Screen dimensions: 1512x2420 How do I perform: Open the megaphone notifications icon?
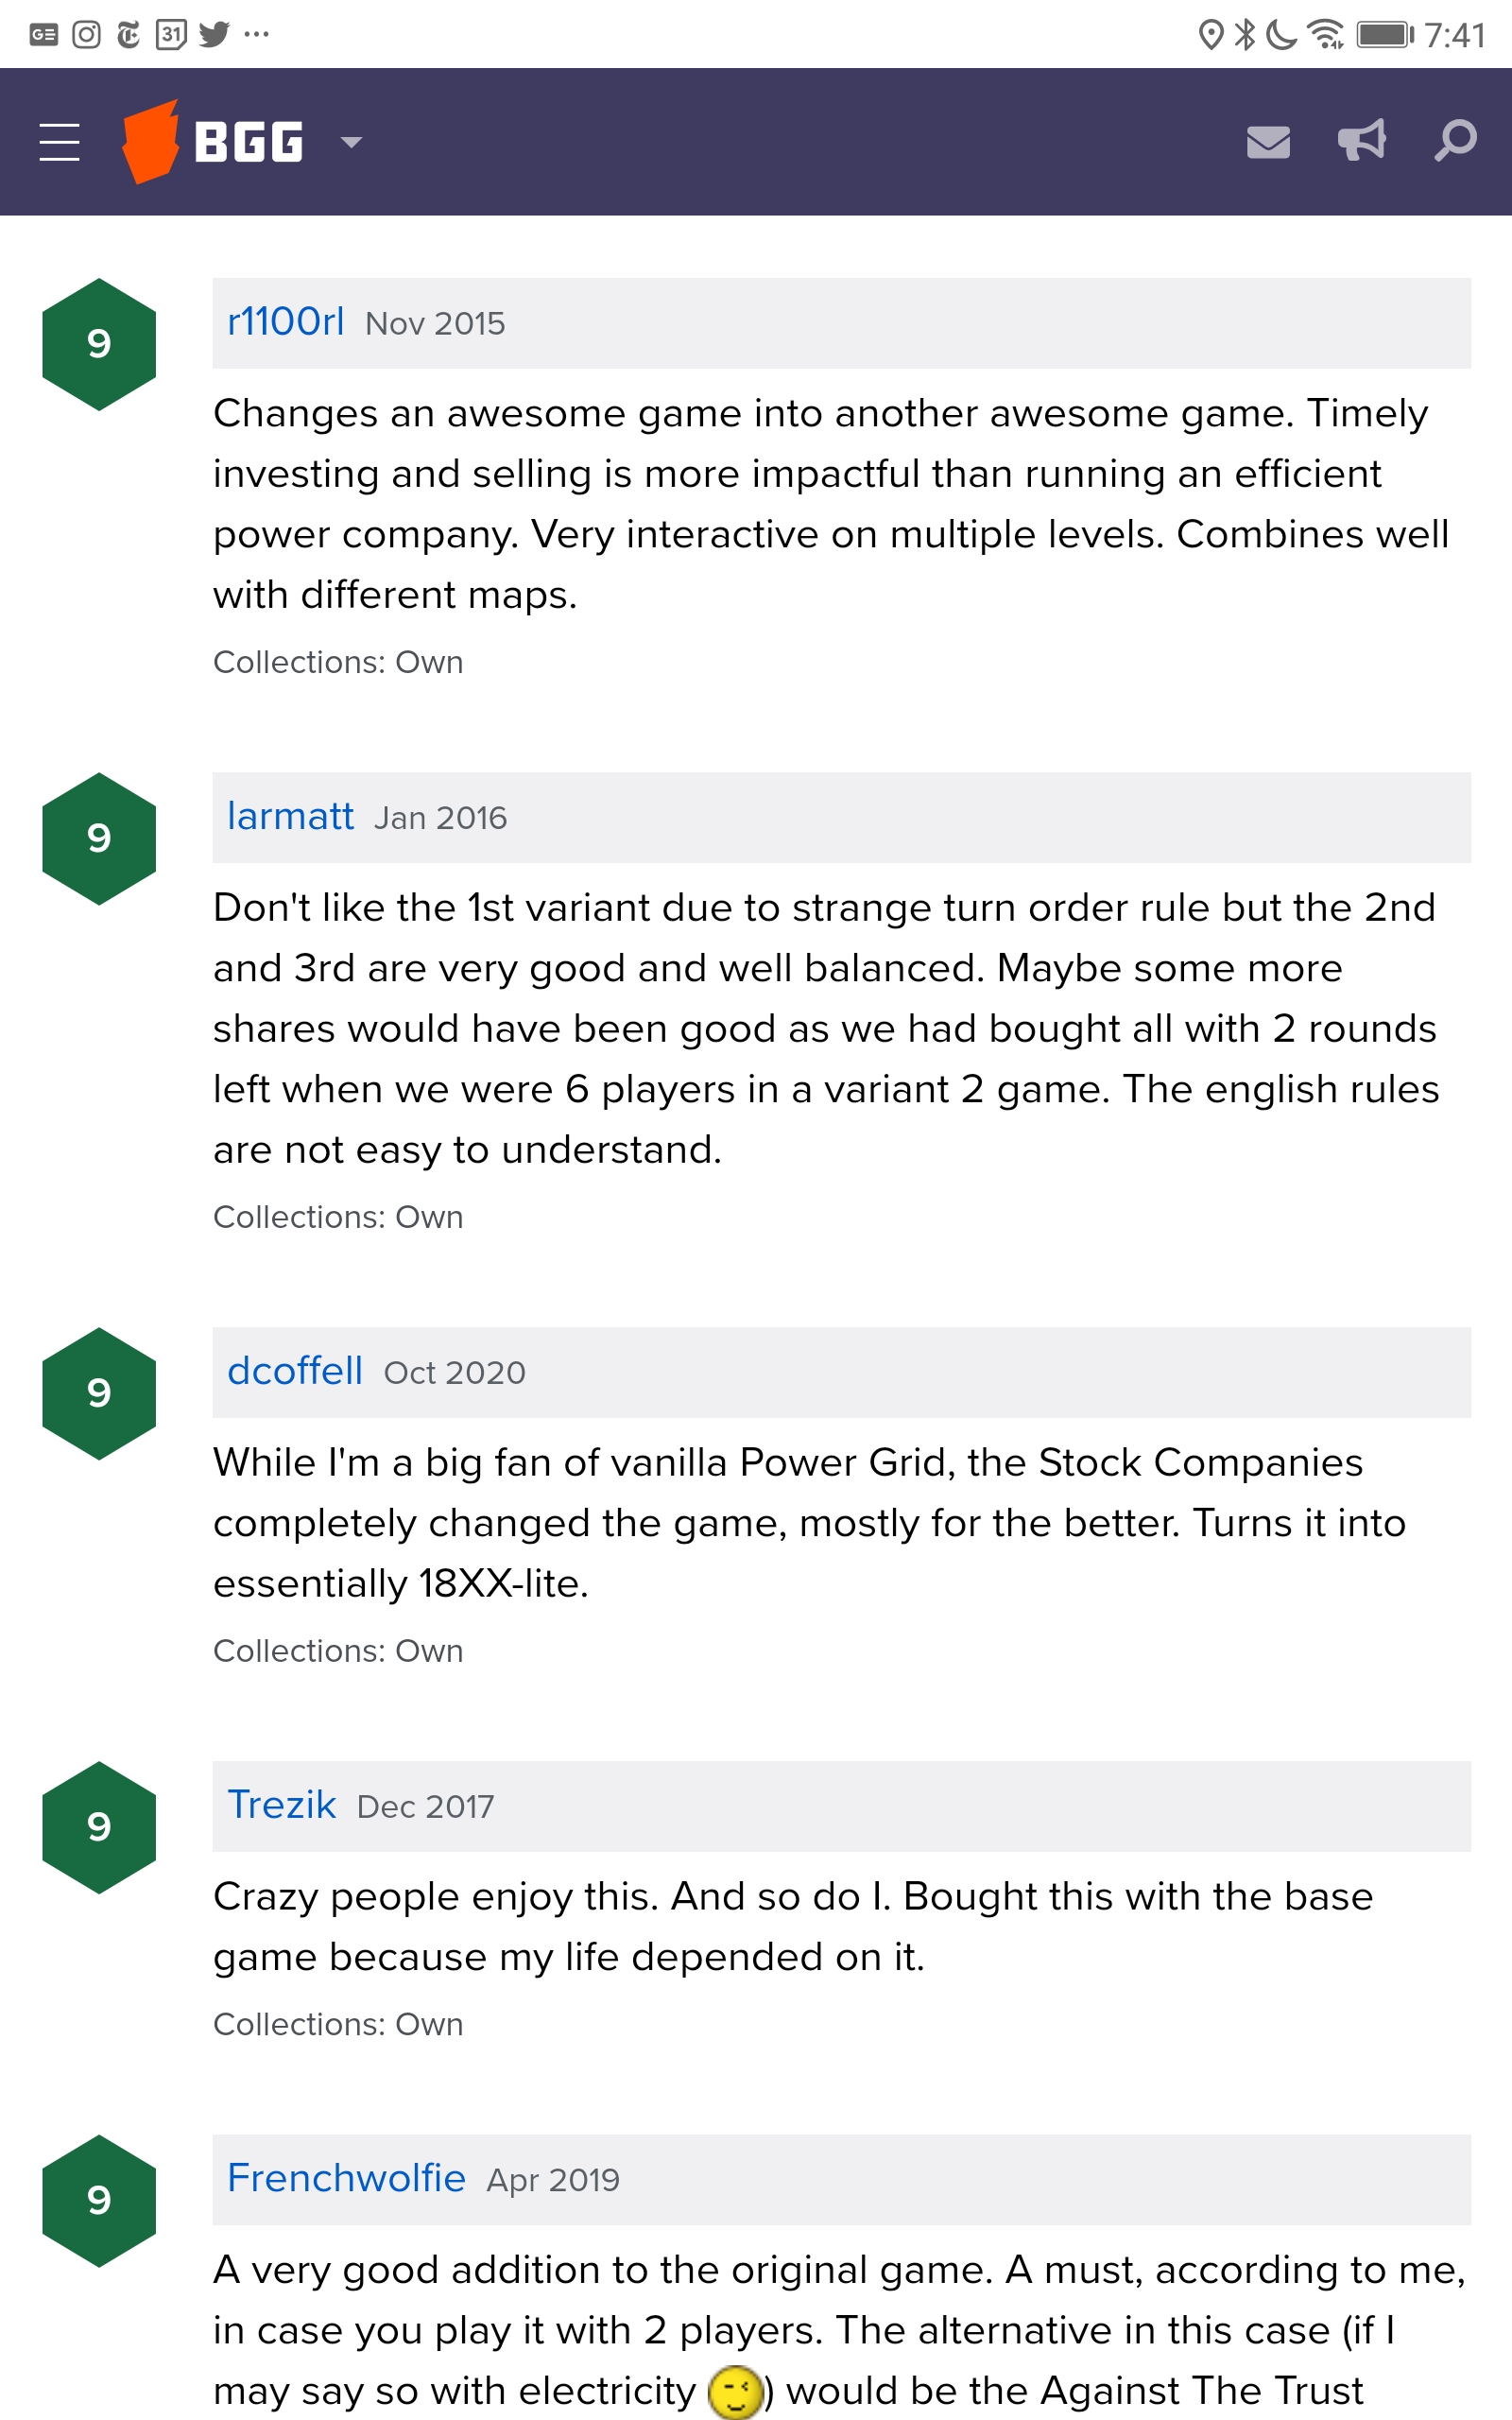[x=1362, y=141]
